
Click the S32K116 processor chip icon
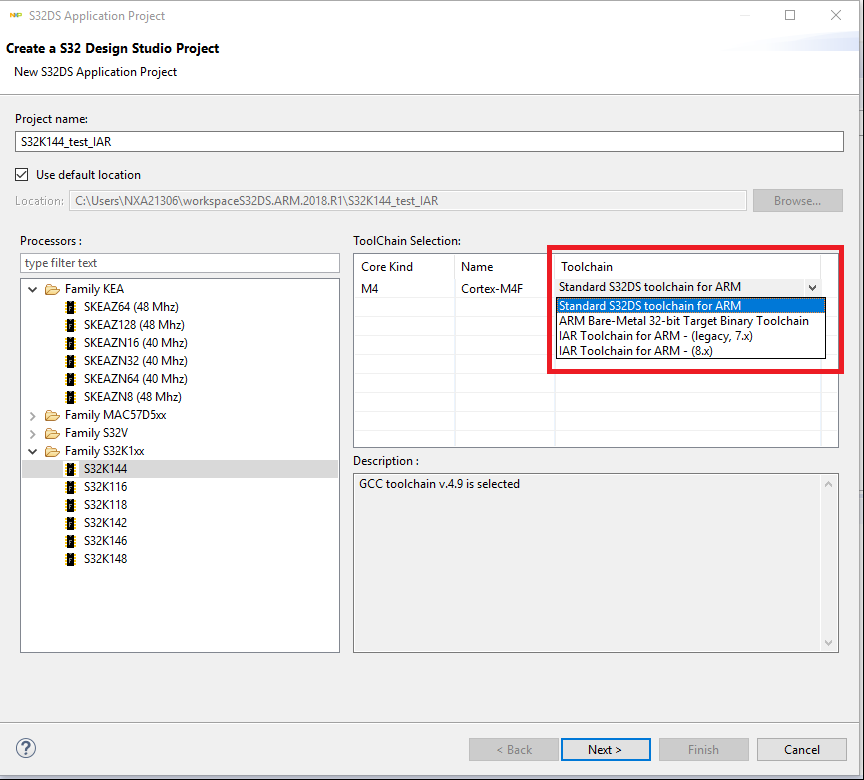coord(70,487)
